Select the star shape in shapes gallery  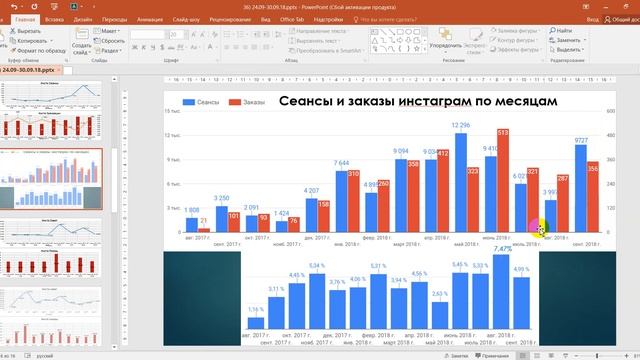(417, 49)
